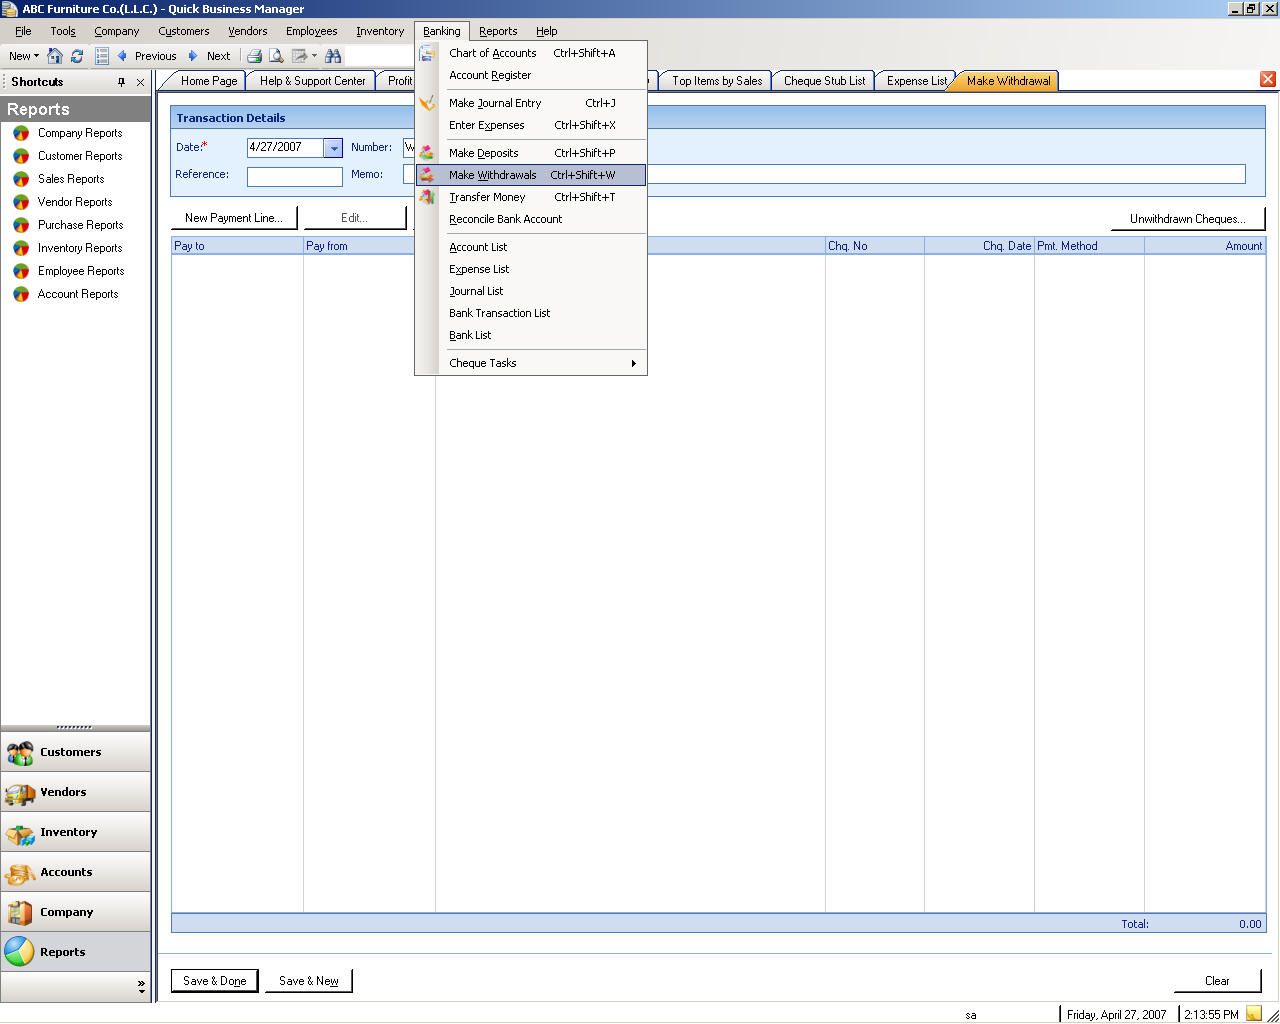
Task: Click the binoculars find icon
Action: pyautogui.click(x=333, y=56)
